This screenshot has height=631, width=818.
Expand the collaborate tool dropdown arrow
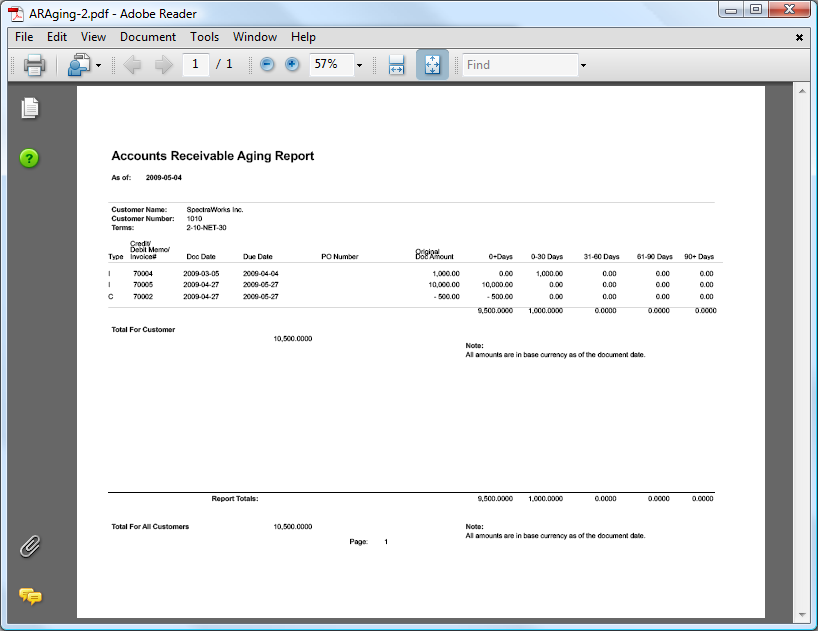point(98,66)
